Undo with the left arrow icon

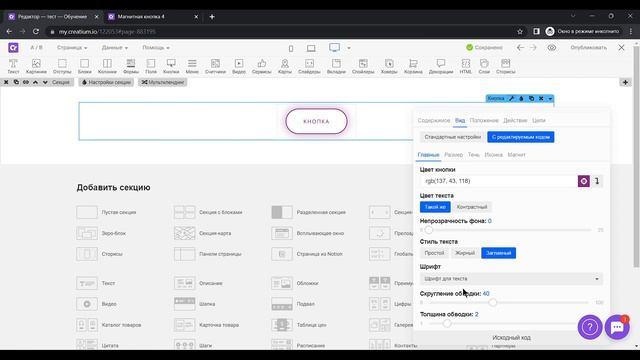click(x=520, y=48)
